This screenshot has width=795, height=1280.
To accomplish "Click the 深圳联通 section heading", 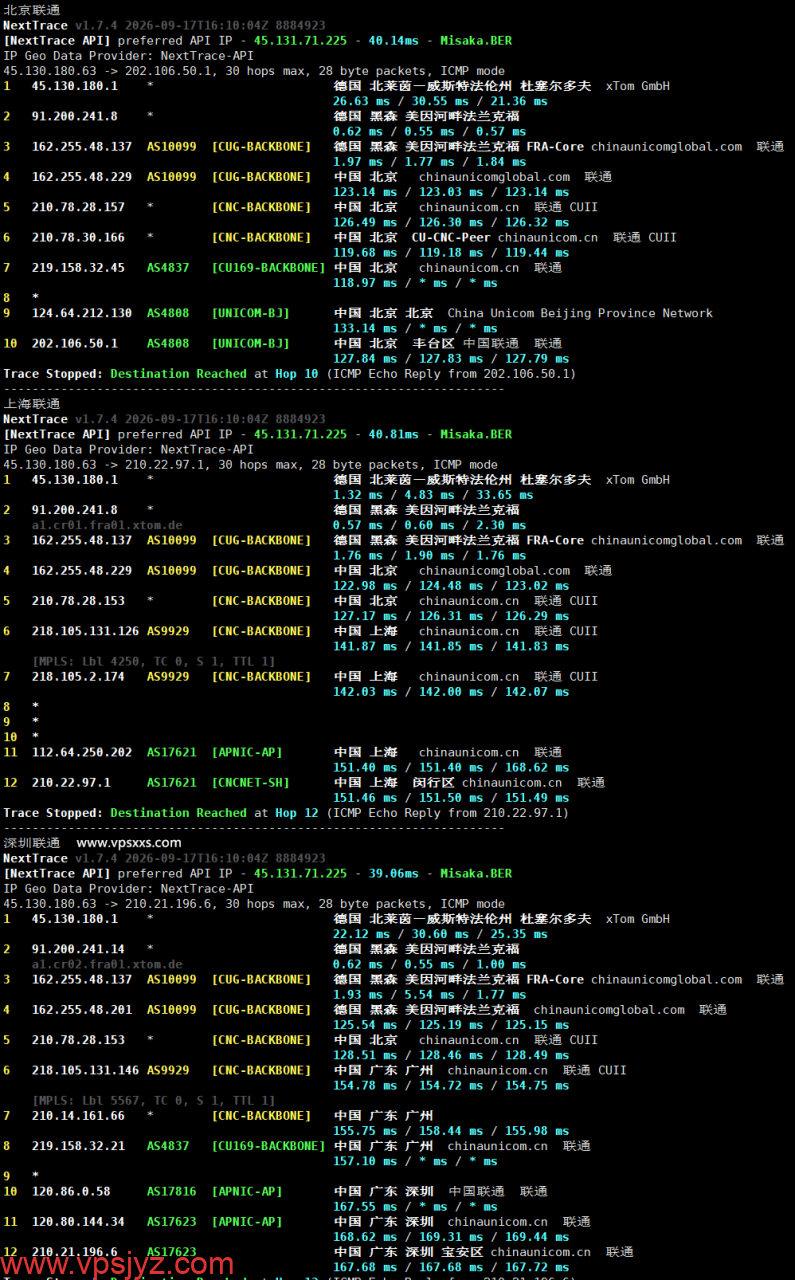I will pos(31,843).
